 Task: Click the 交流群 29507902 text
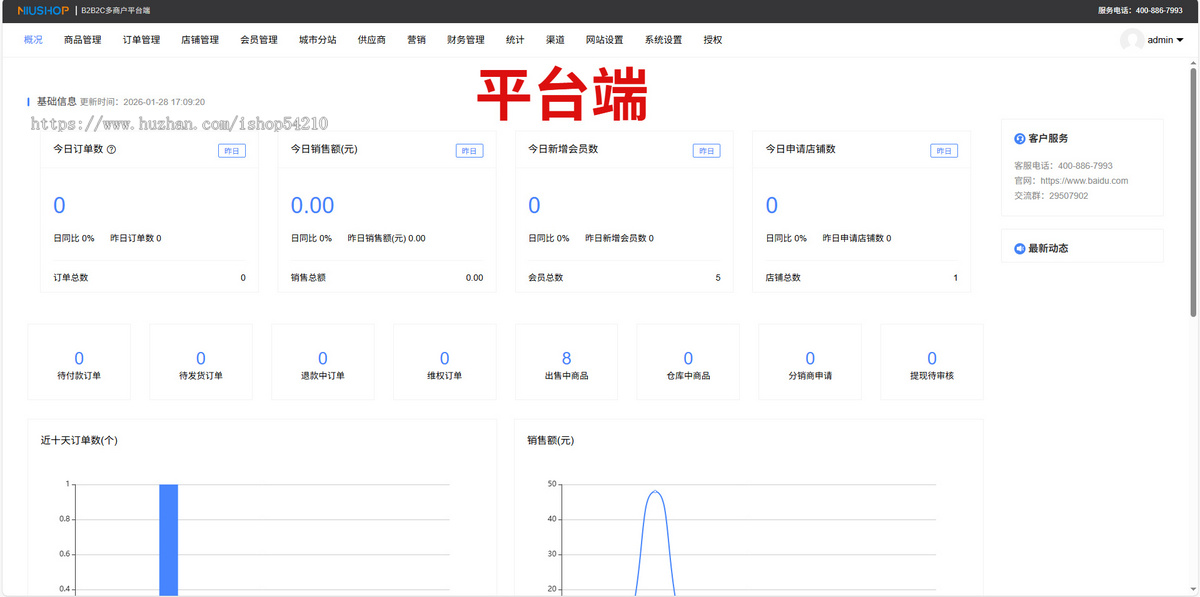pos(1051,196)
